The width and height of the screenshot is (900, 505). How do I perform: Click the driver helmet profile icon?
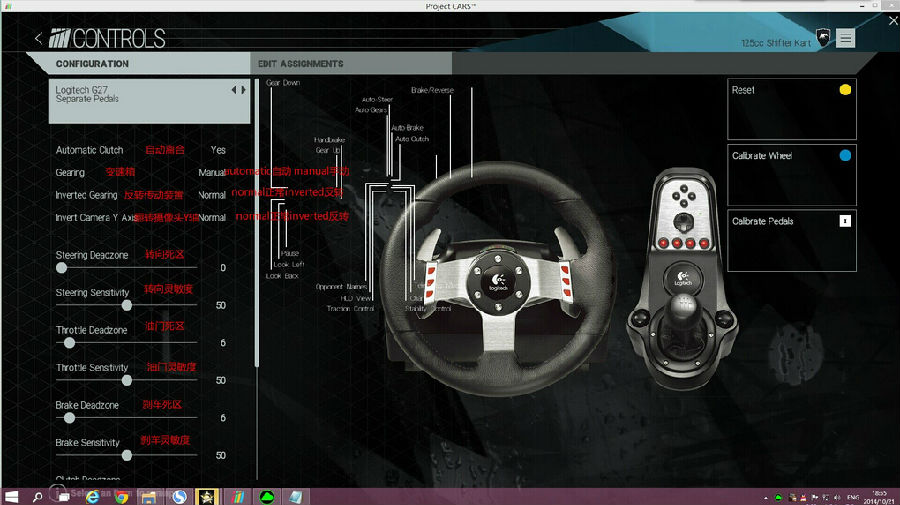(823, 38)
